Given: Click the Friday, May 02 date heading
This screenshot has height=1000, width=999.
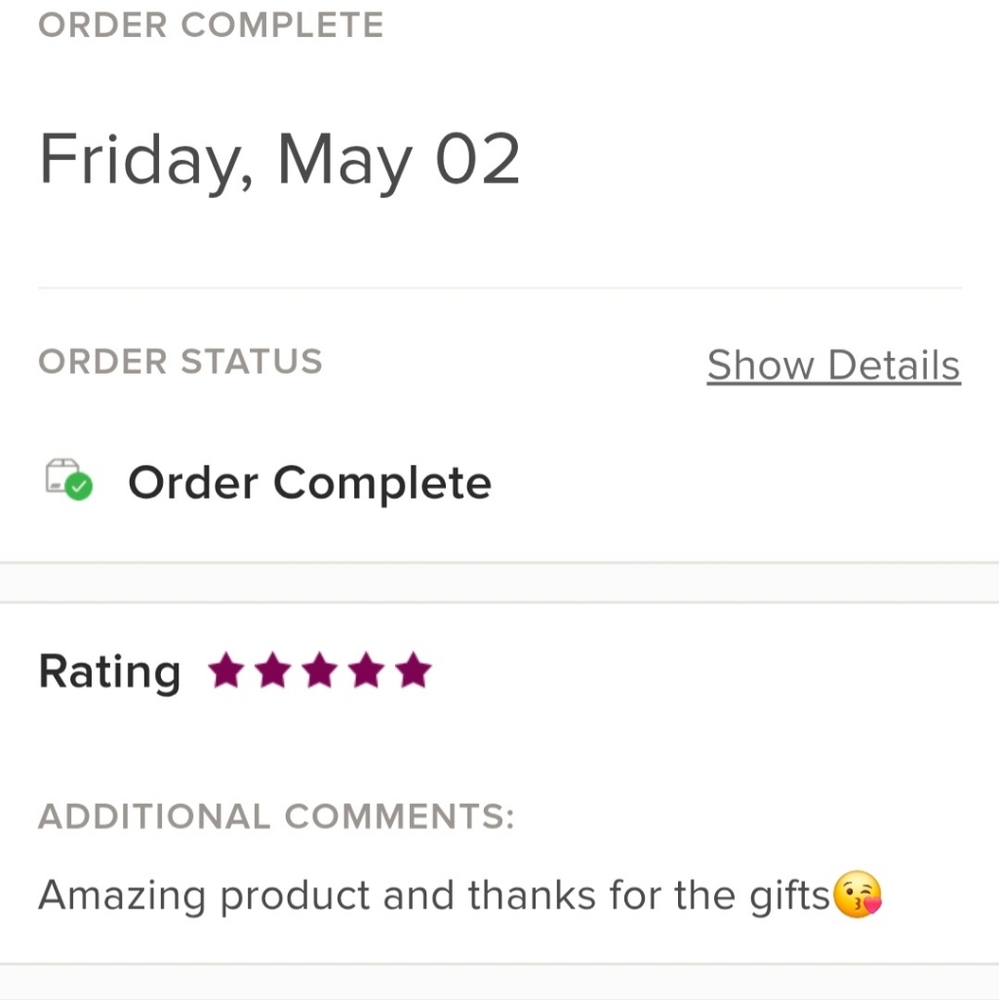Looking at the screenshot, I should pyautogui.click(x=279, y=159).
